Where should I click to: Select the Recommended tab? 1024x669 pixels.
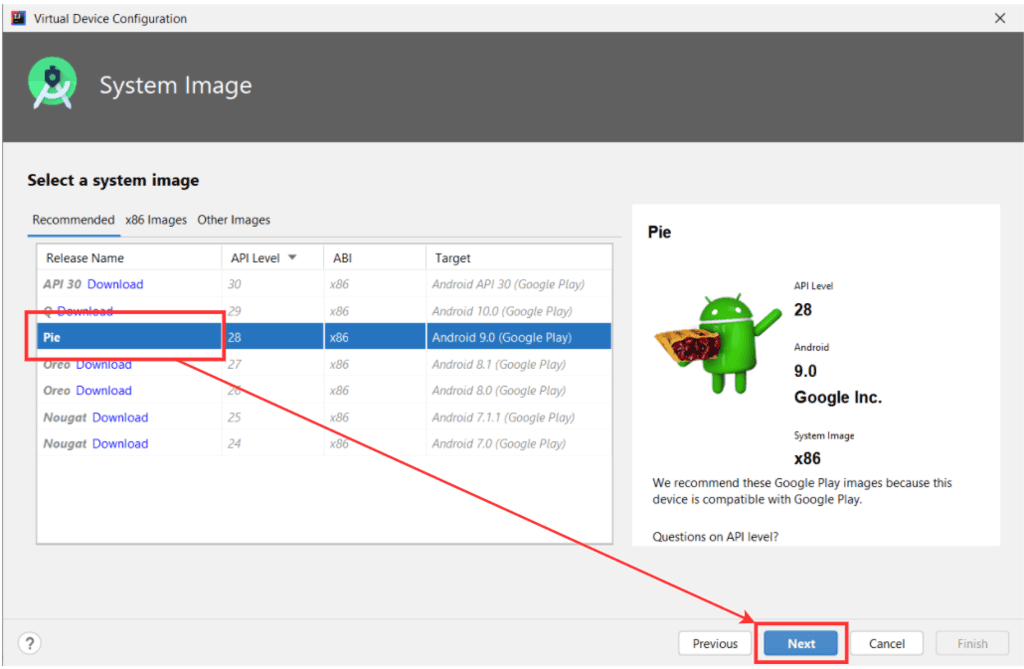tap(73, 220)
